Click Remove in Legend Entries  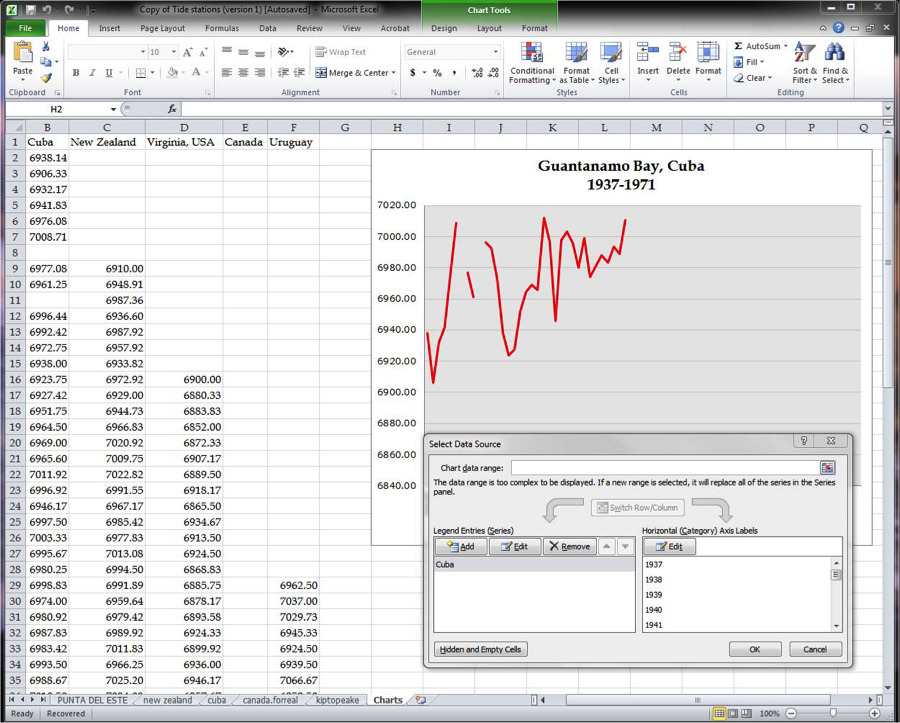pos(569,547)
